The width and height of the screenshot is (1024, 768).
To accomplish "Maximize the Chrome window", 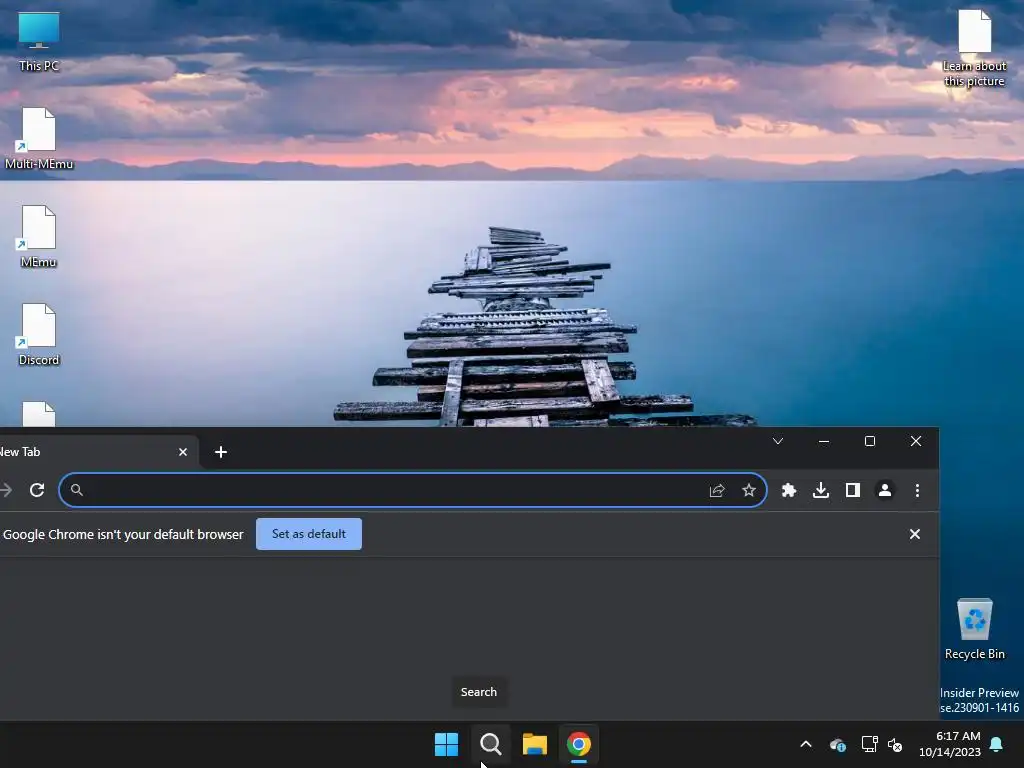I will pos(870,441).
